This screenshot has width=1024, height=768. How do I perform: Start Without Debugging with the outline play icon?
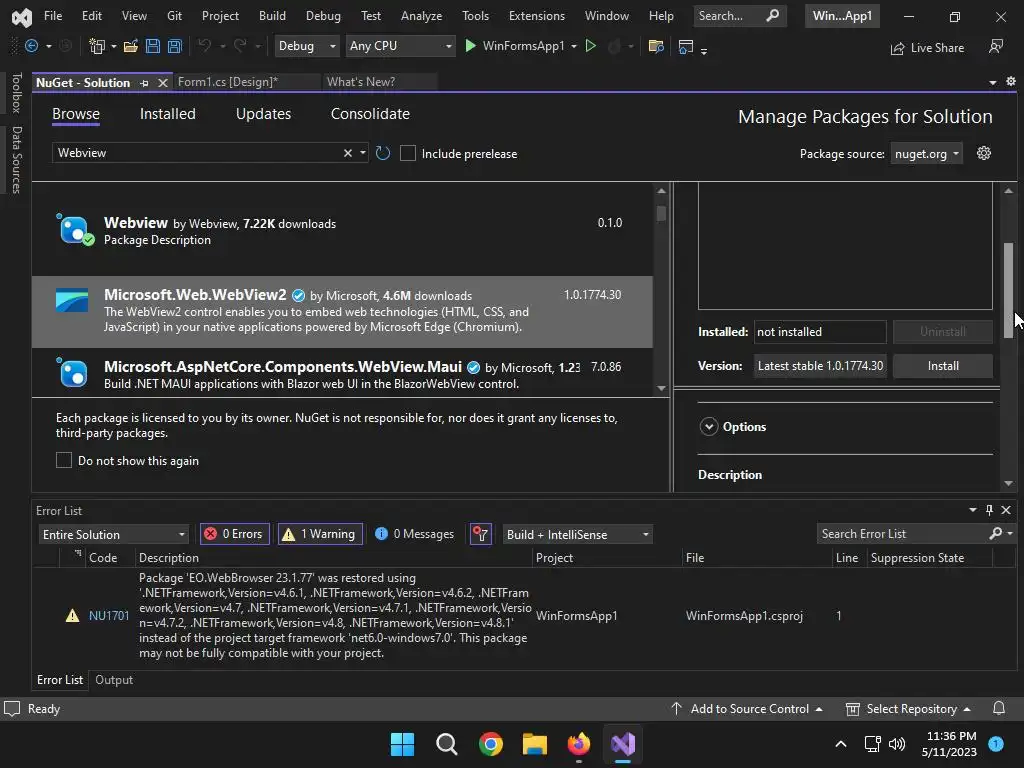coord(590,46)
